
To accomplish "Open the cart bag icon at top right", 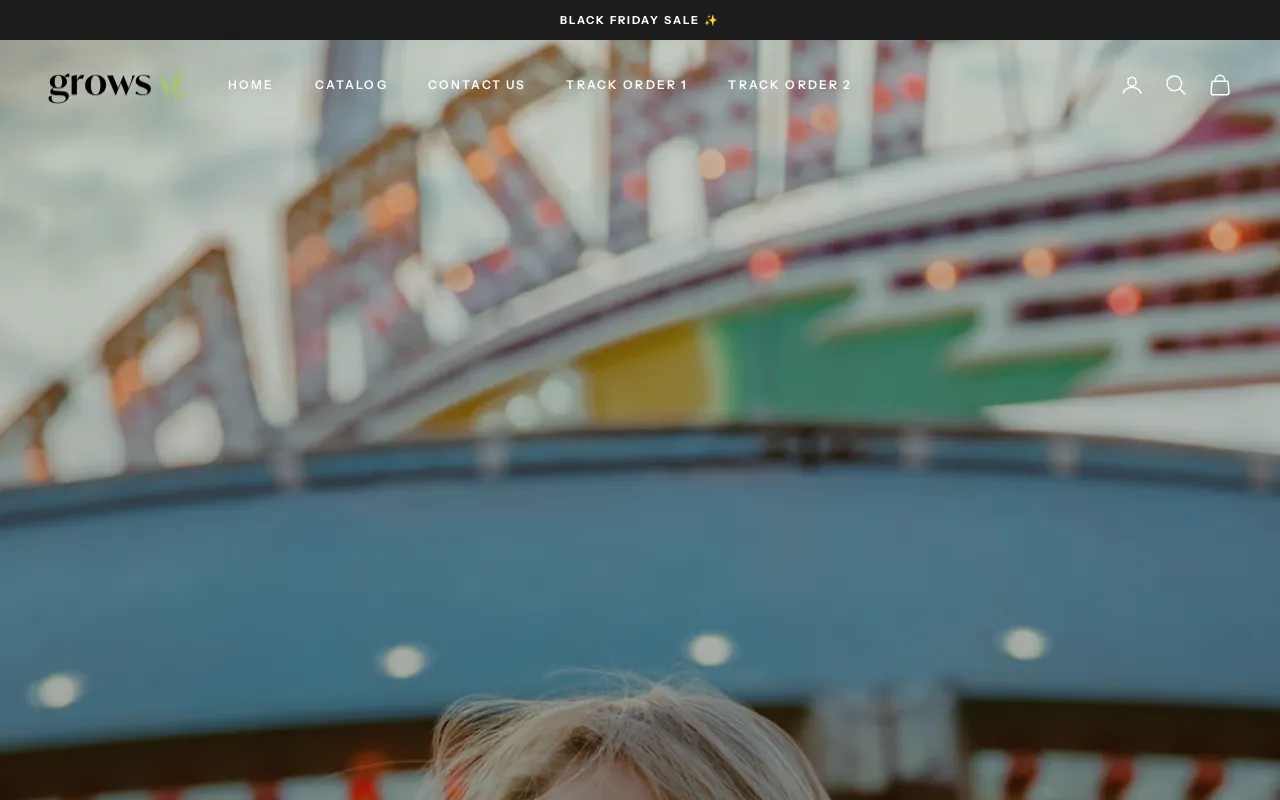I will click(x=1220, y=85).
